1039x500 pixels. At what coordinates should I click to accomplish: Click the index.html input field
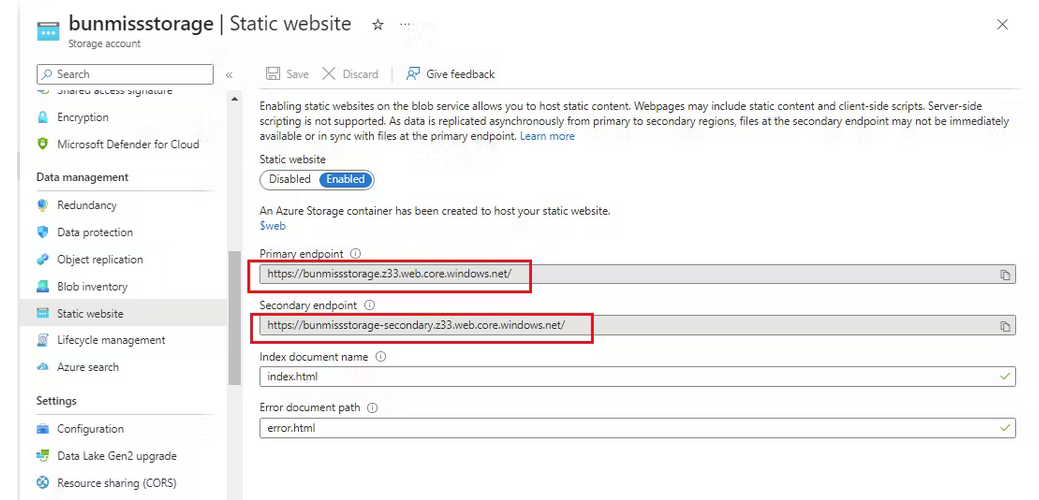(637, 376)
